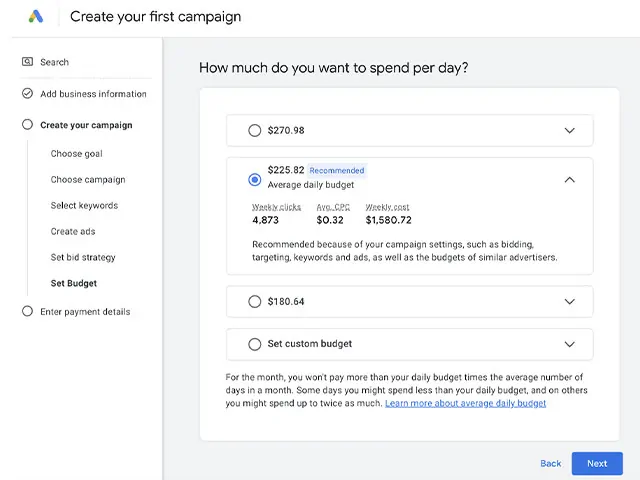Image resolution: width=640 pixels, height=480 pixels.
Task: Open the Select keywords step
Action: point(84,206)
